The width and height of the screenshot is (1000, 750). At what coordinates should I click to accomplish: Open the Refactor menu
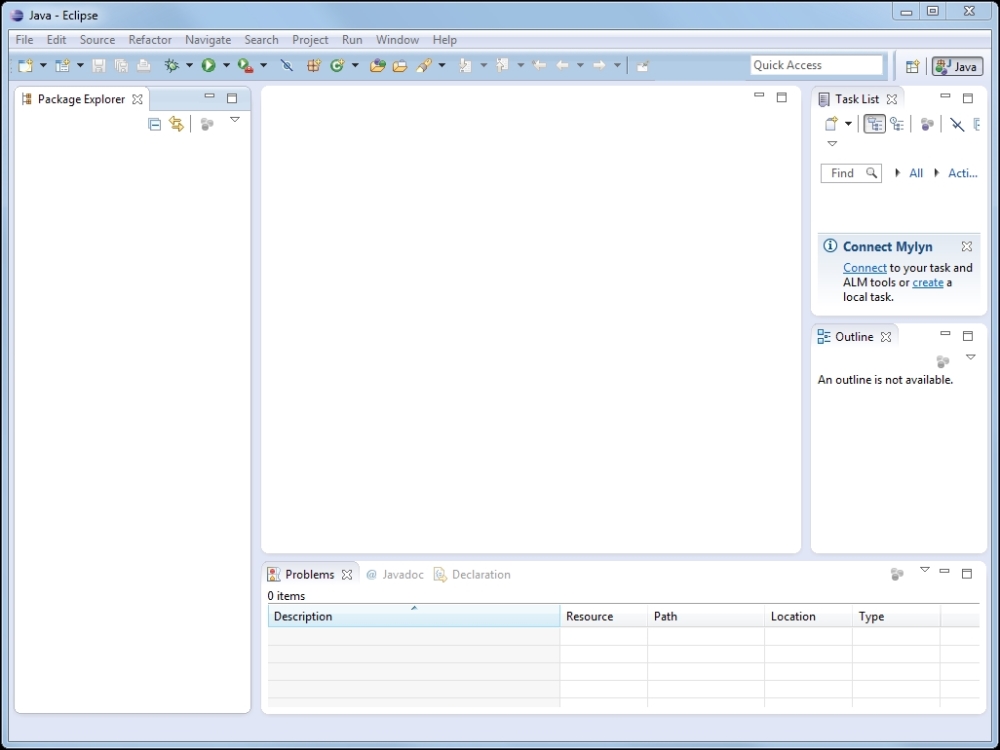click(150, 40)
